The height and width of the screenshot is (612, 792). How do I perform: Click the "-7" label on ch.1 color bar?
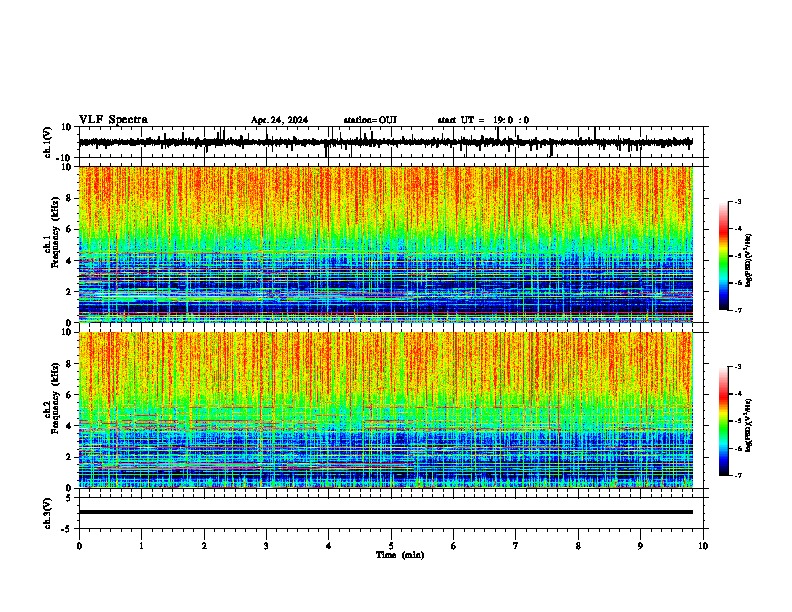coord(737,310)
